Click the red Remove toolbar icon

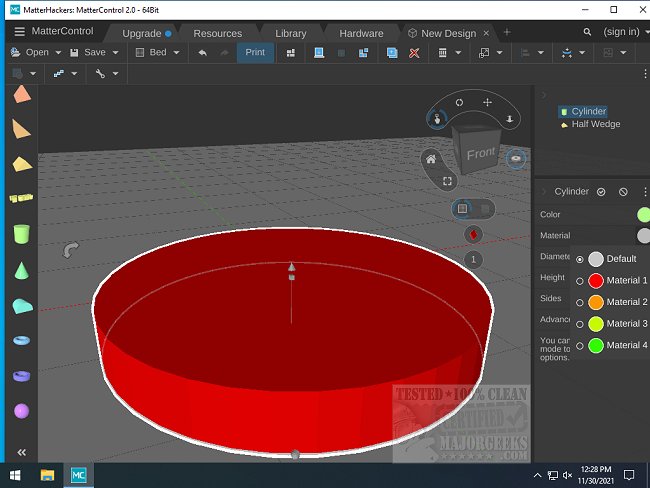(414, 52)
